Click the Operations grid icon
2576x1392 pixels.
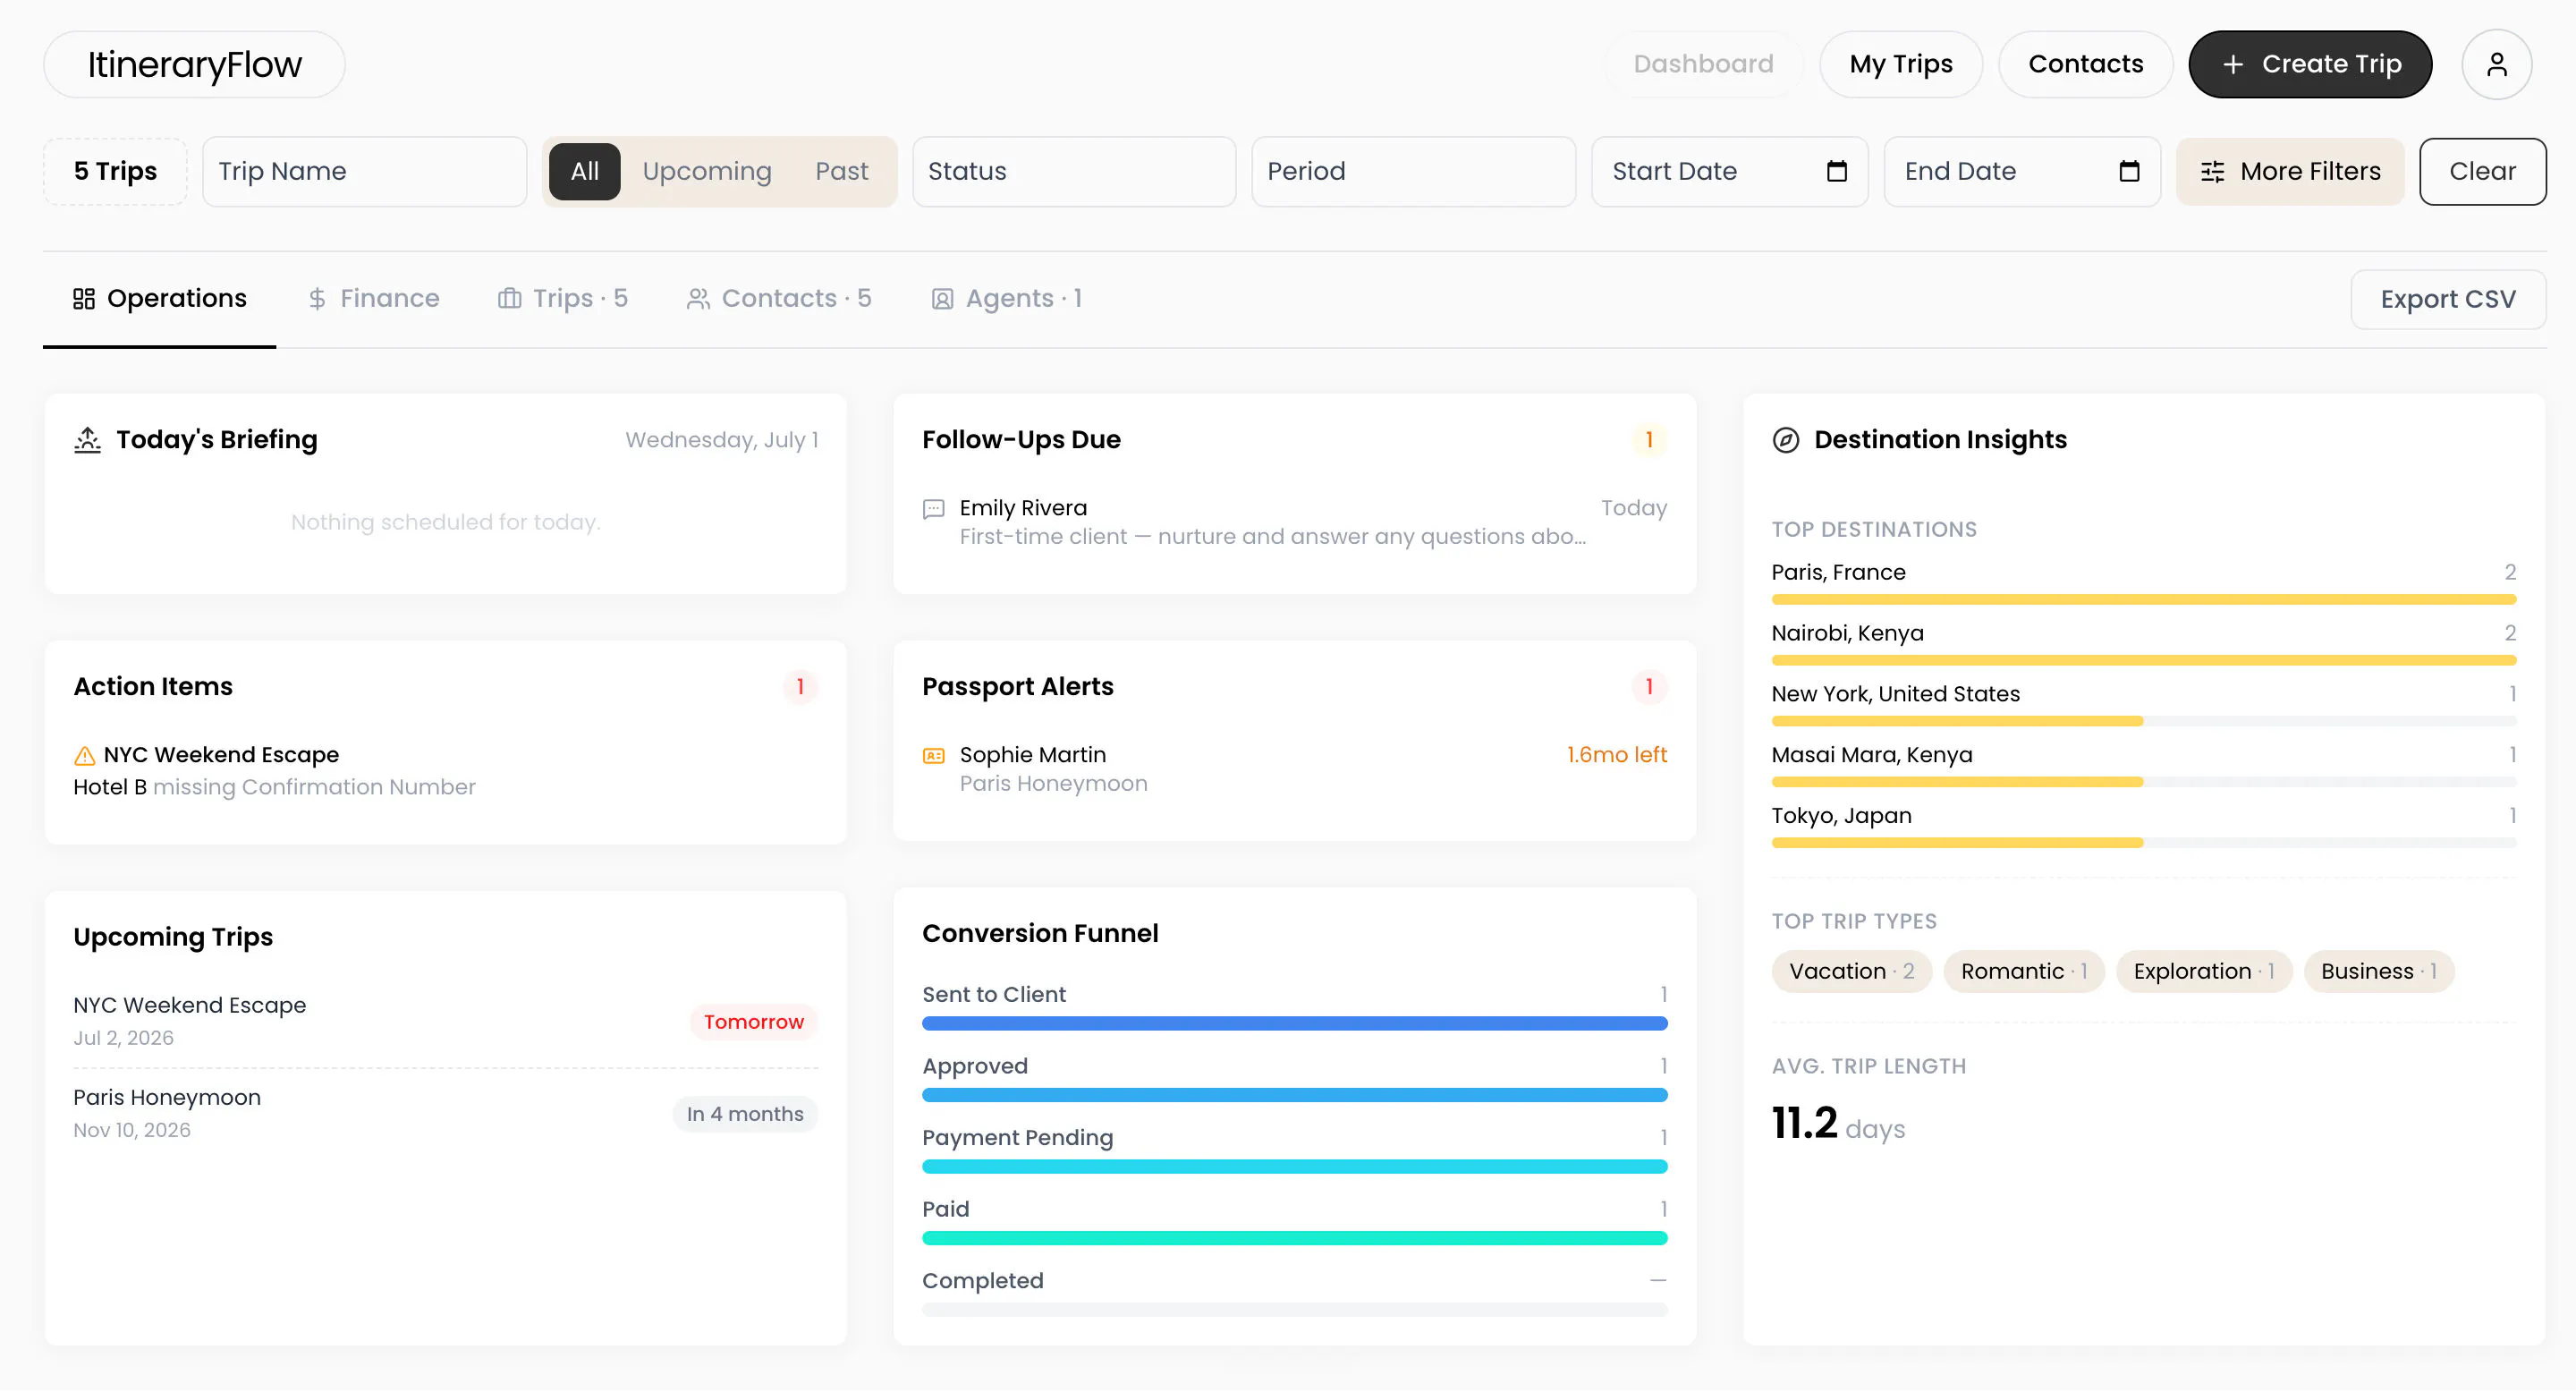pyautogui.click(x=84, y=299)
